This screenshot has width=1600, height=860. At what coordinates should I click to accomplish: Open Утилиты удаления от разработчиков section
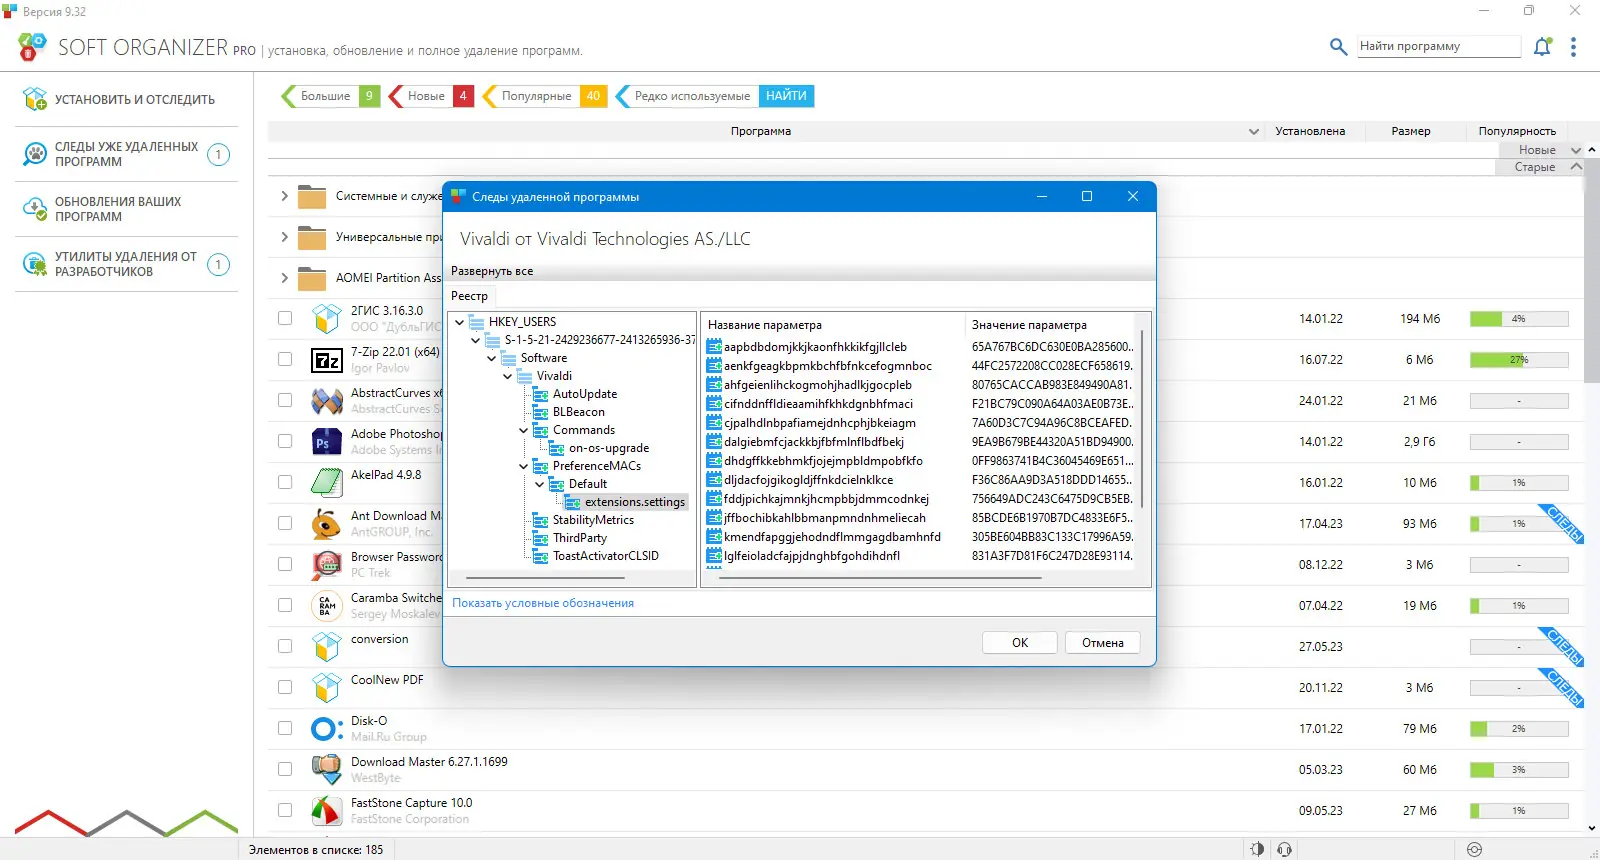pyautogui.click(x=127, y=264)
